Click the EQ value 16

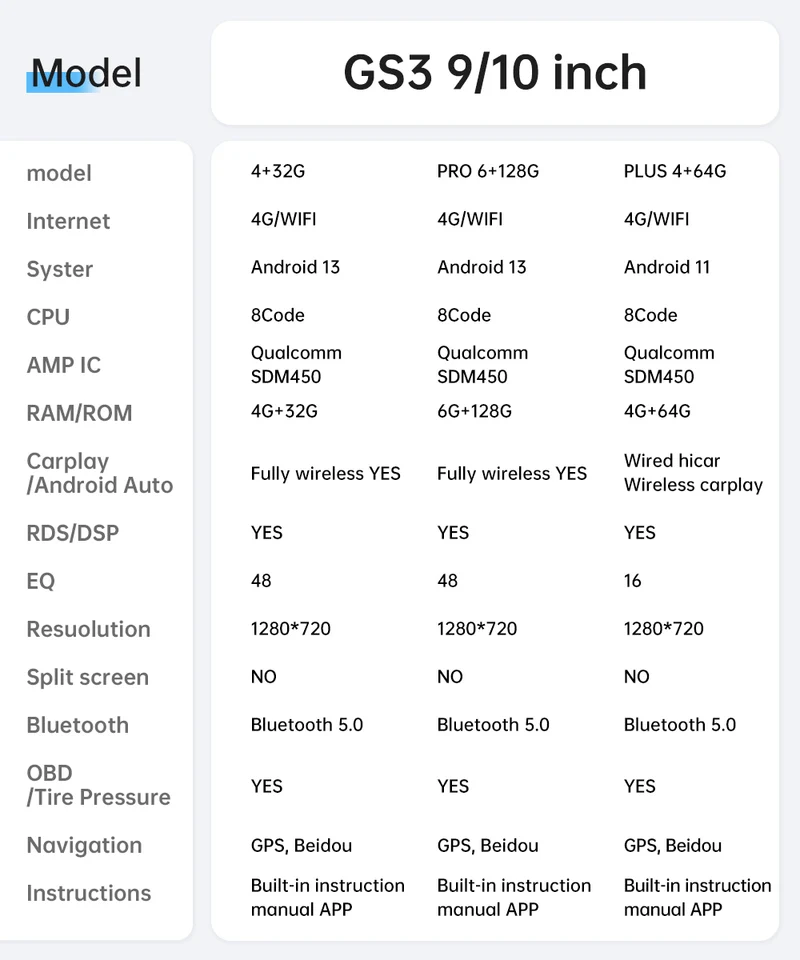coord(632,580)
